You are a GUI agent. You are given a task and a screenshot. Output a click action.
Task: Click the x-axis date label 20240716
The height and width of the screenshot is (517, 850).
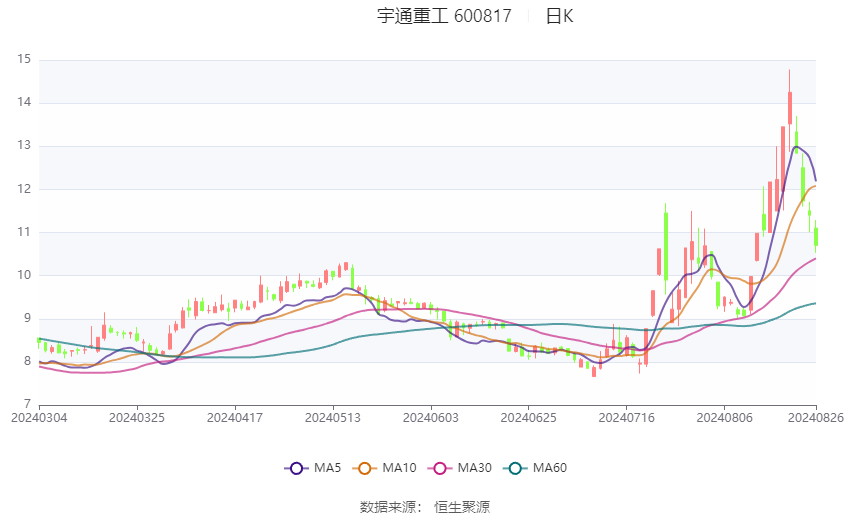click(x=627, y=418)
